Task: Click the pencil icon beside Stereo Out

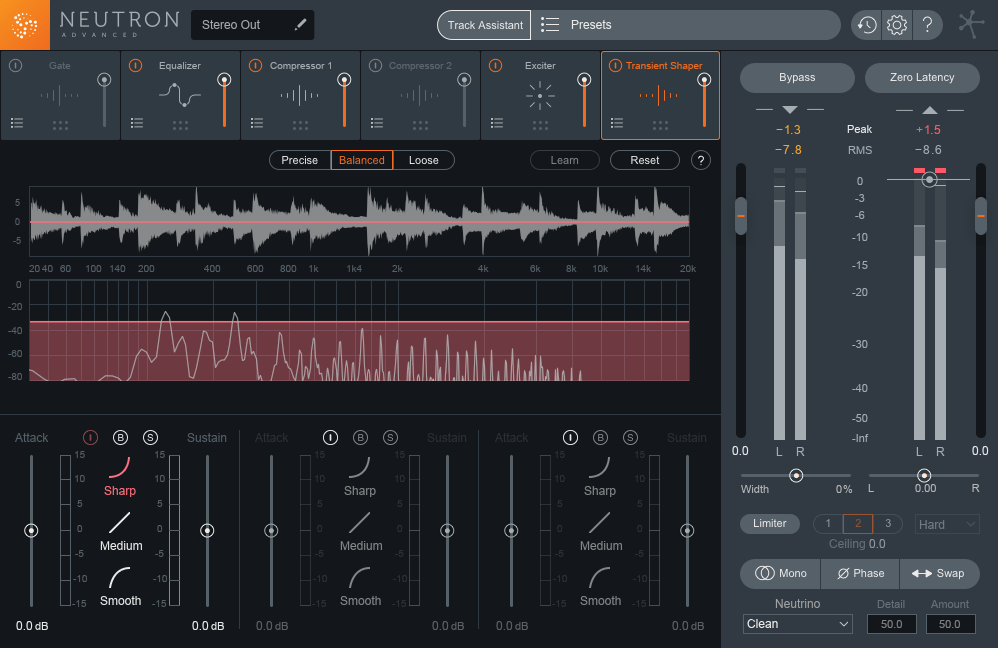Action: (300, 25)
